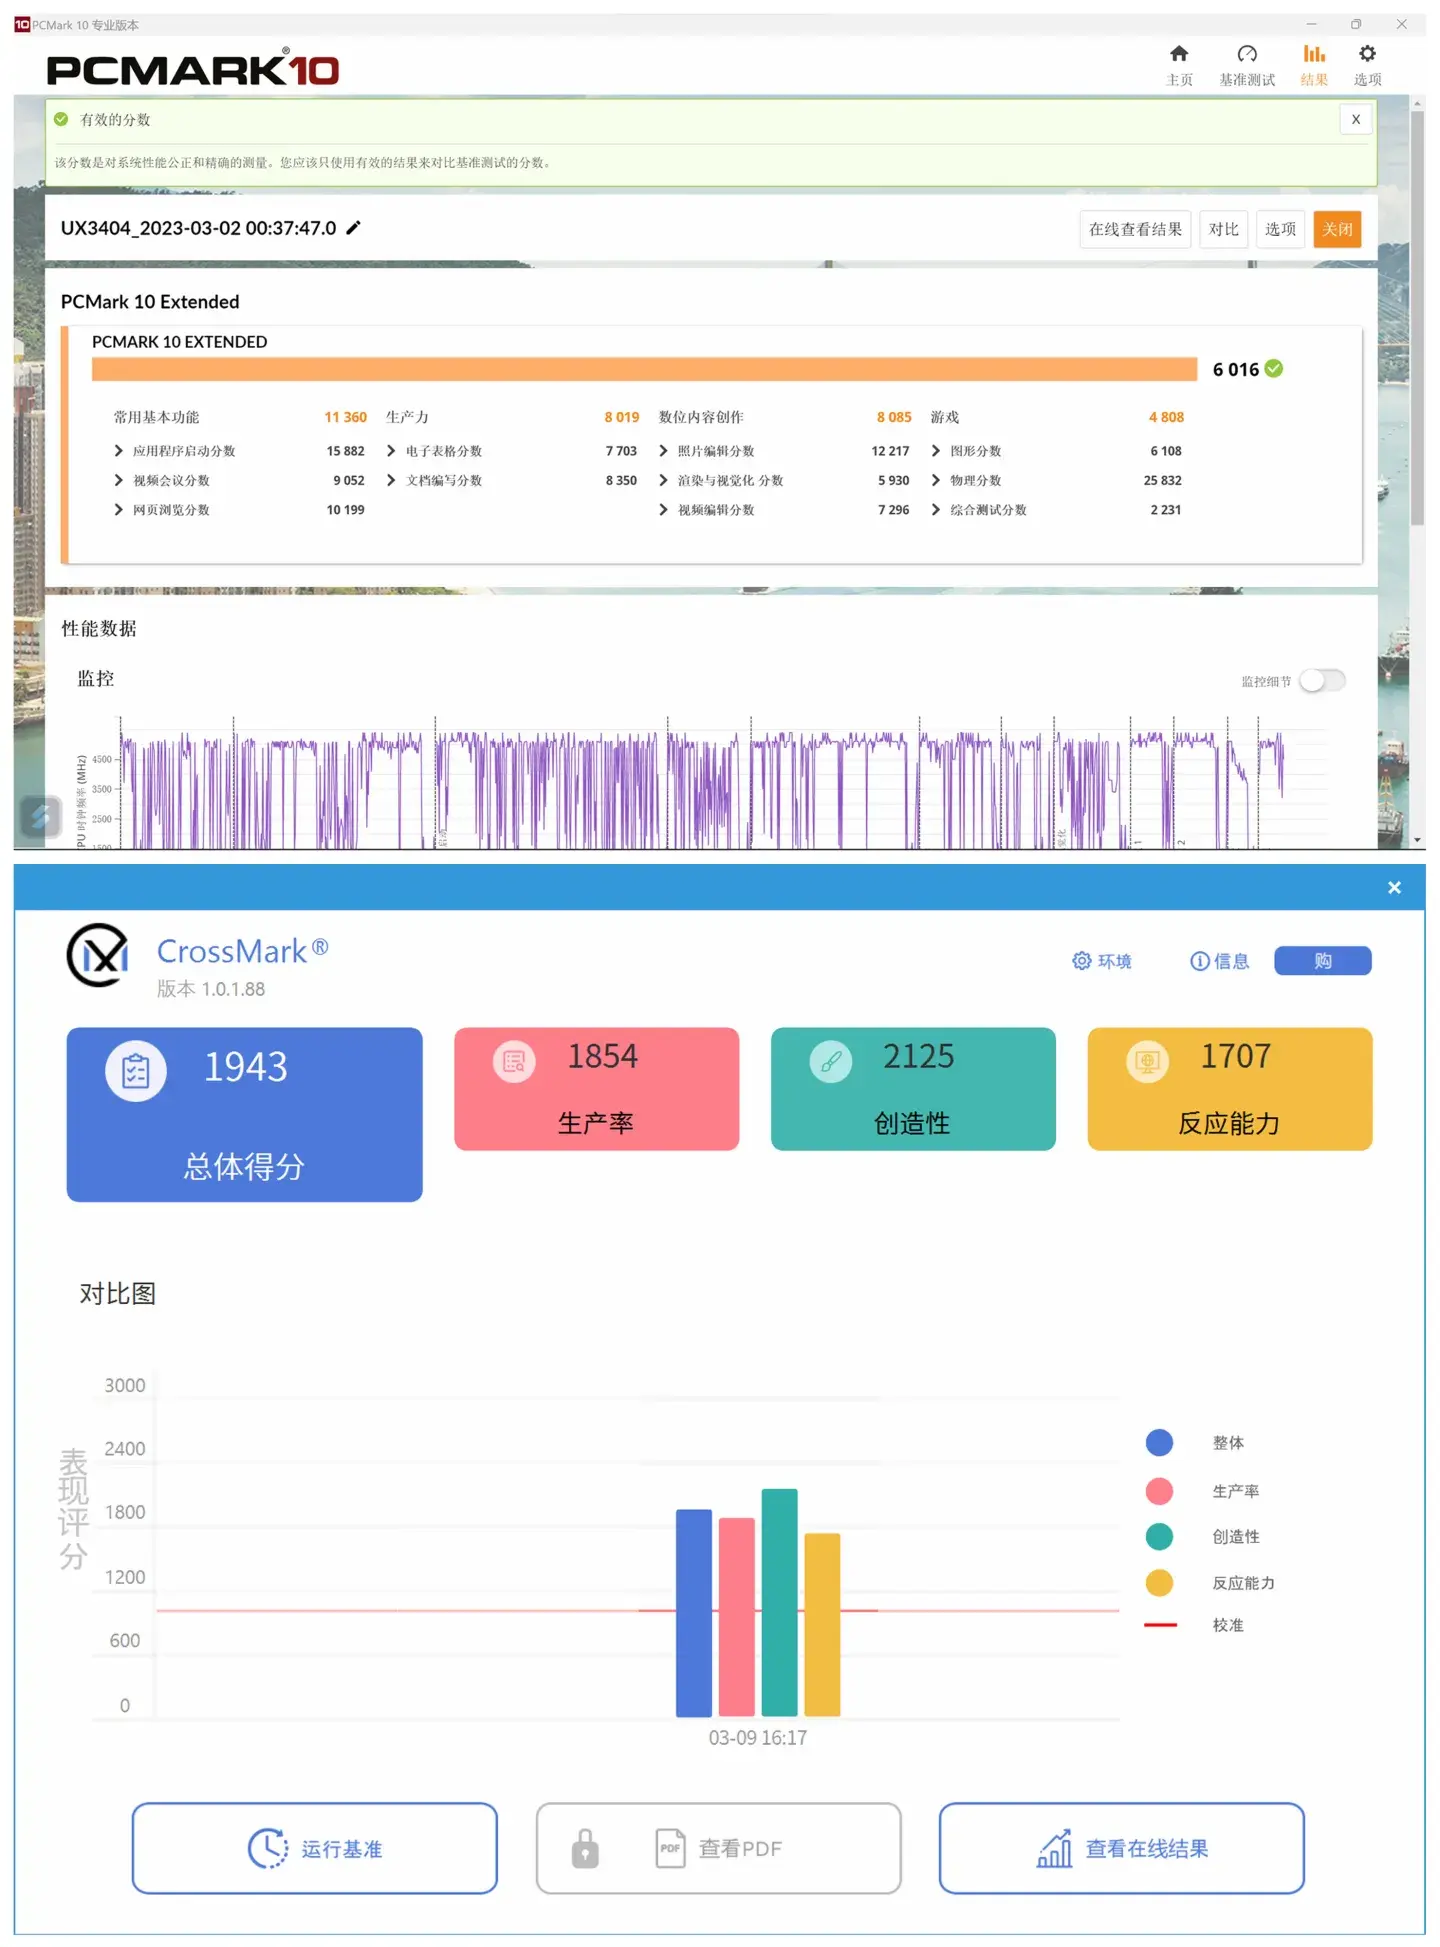Screen dimensions: 1440x1947
Task: Click 选项 button beside 对比
Action: (1280, 229)
